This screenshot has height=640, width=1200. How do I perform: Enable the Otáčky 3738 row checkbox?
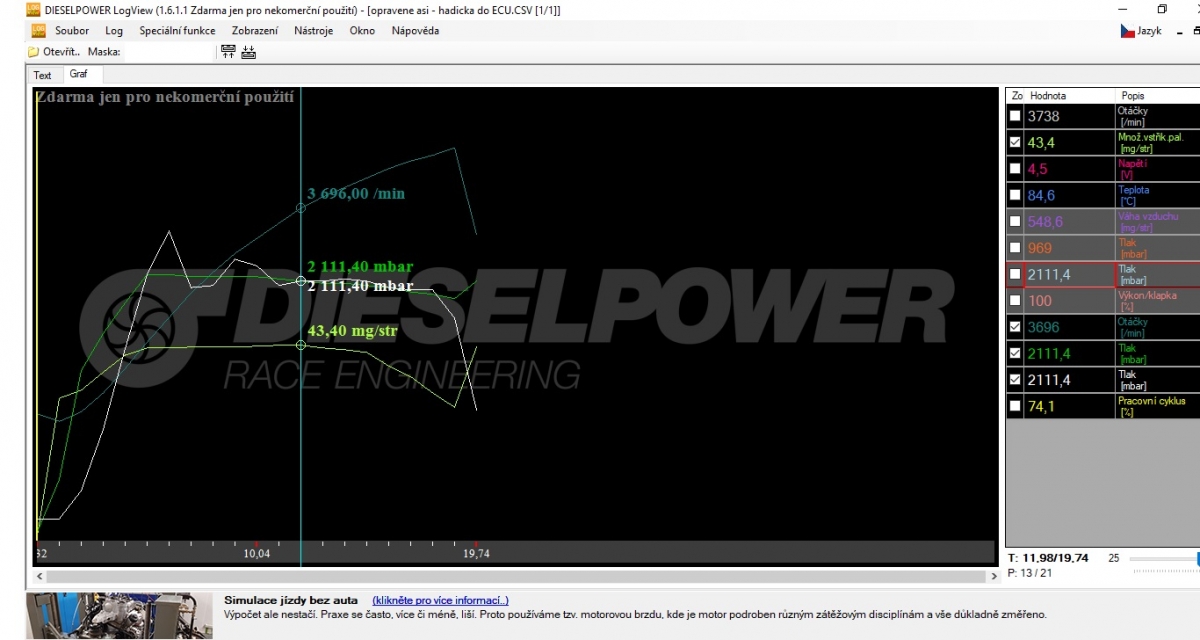[x=1015, y=116]
